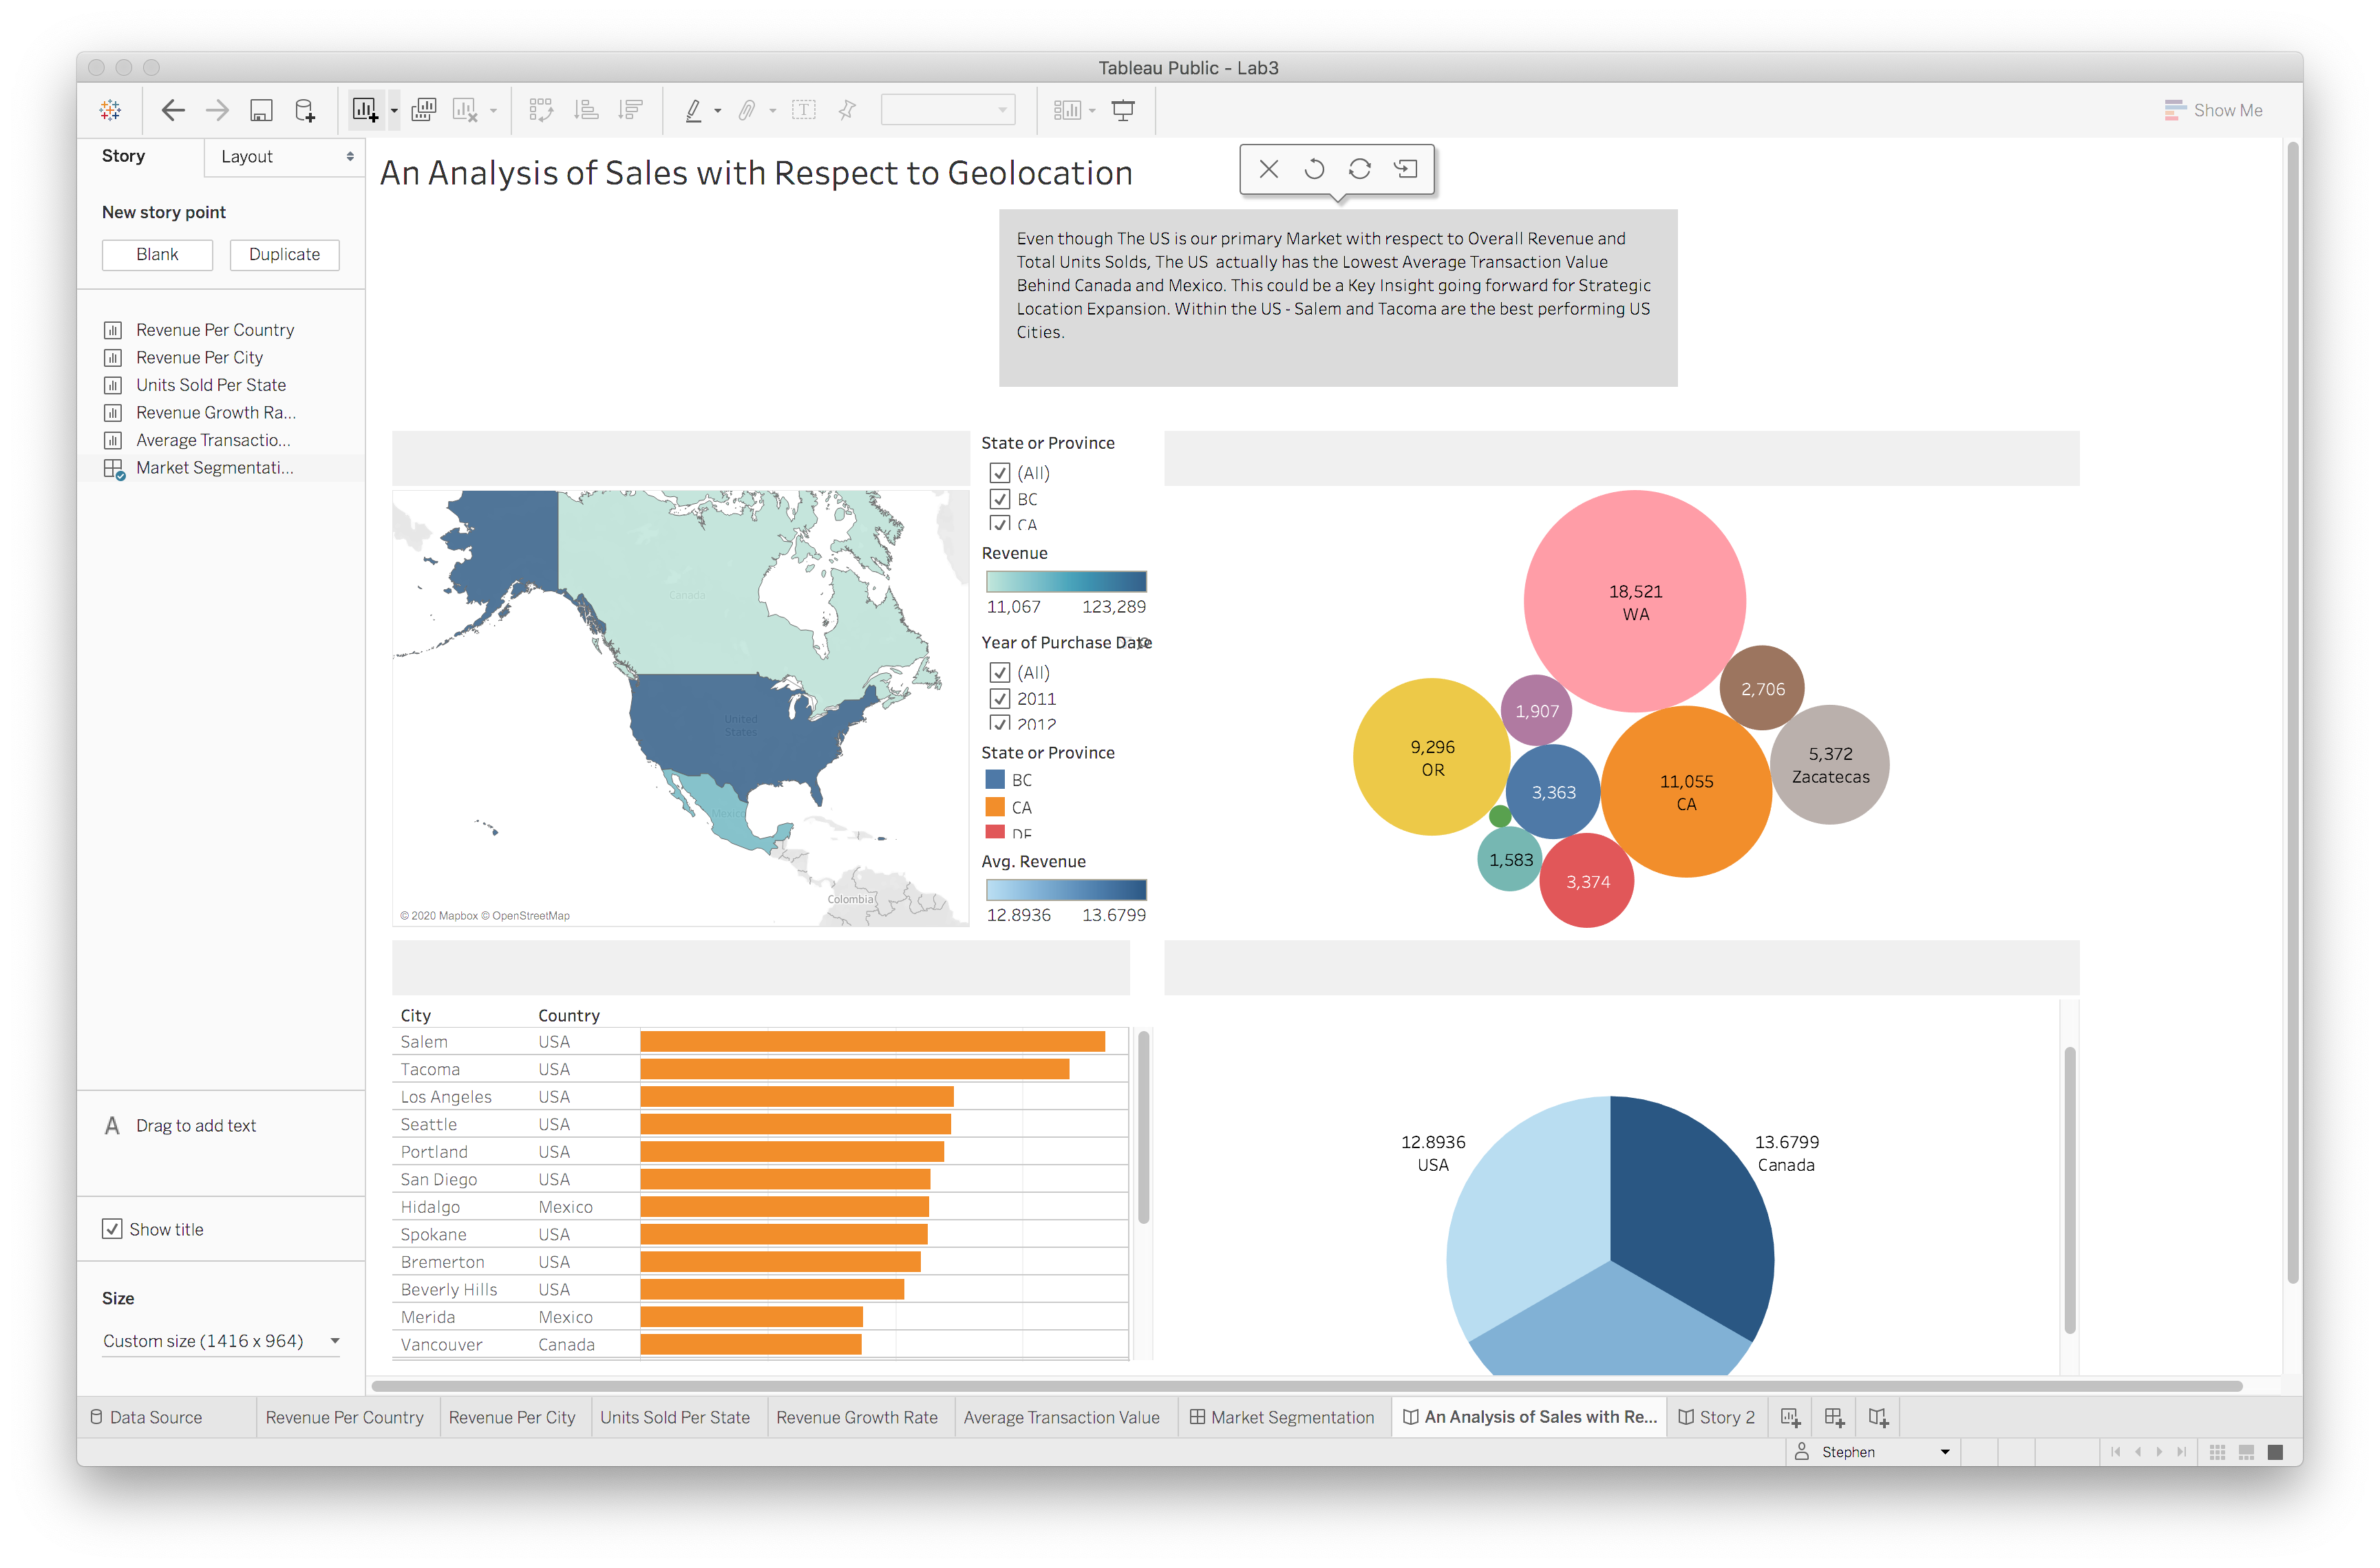This screenshot has width=2380, height=1568.
Task: Click the new worksheet toolbar icon
Action: 365,110
